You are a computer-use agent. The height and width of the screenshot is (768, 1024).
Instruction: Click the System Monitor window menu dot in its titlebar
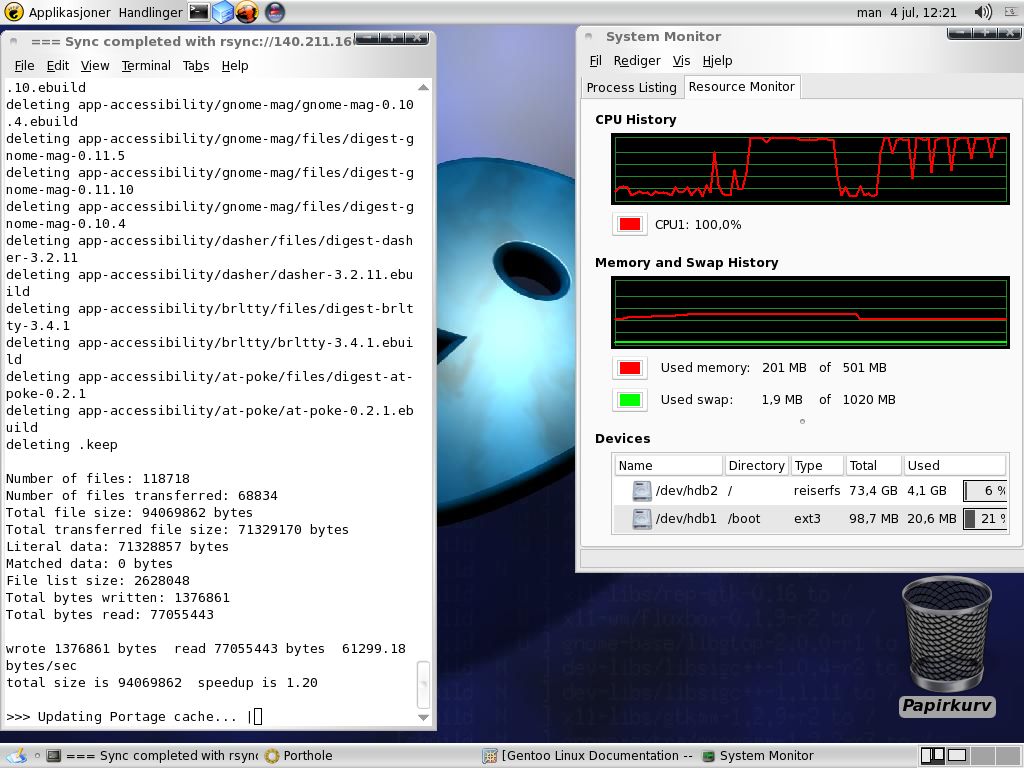(588, 37)
